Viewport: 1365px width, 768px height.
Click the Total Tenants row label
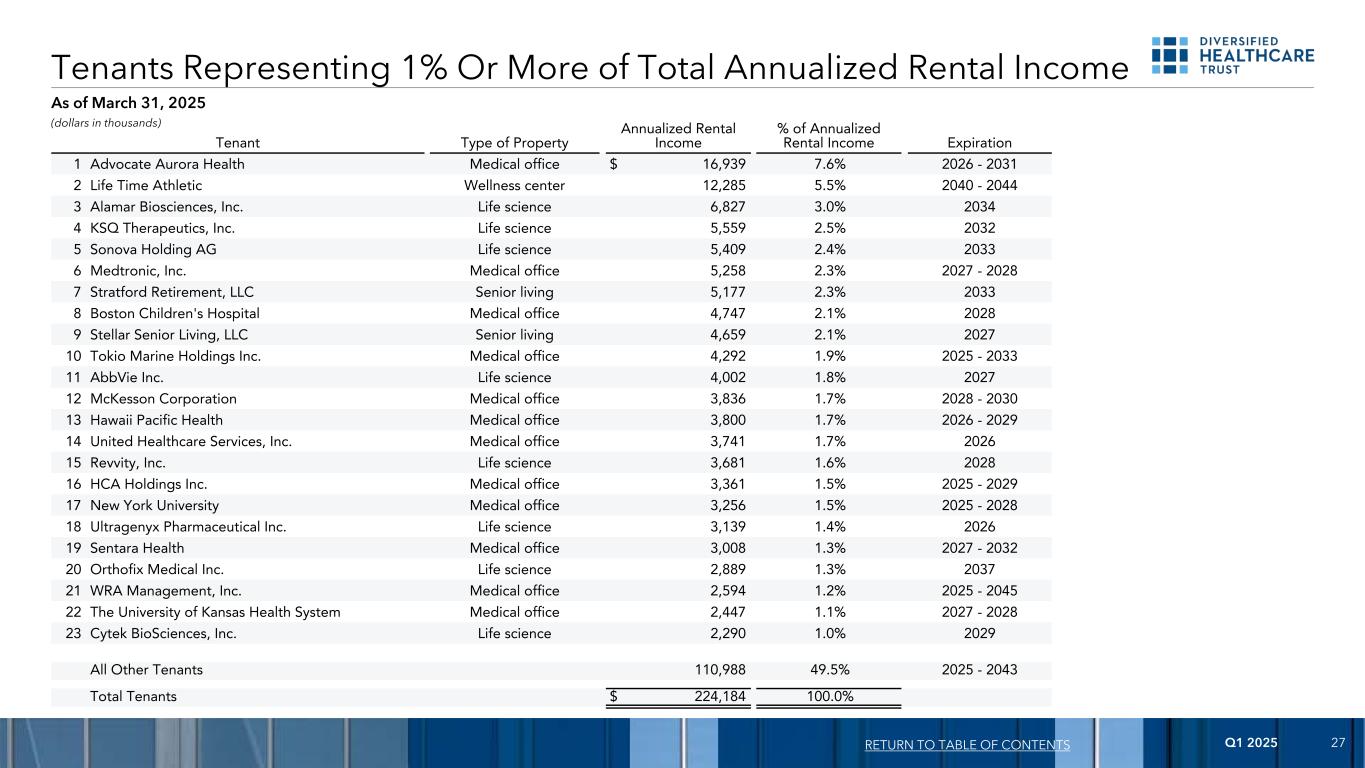point(134,697)
